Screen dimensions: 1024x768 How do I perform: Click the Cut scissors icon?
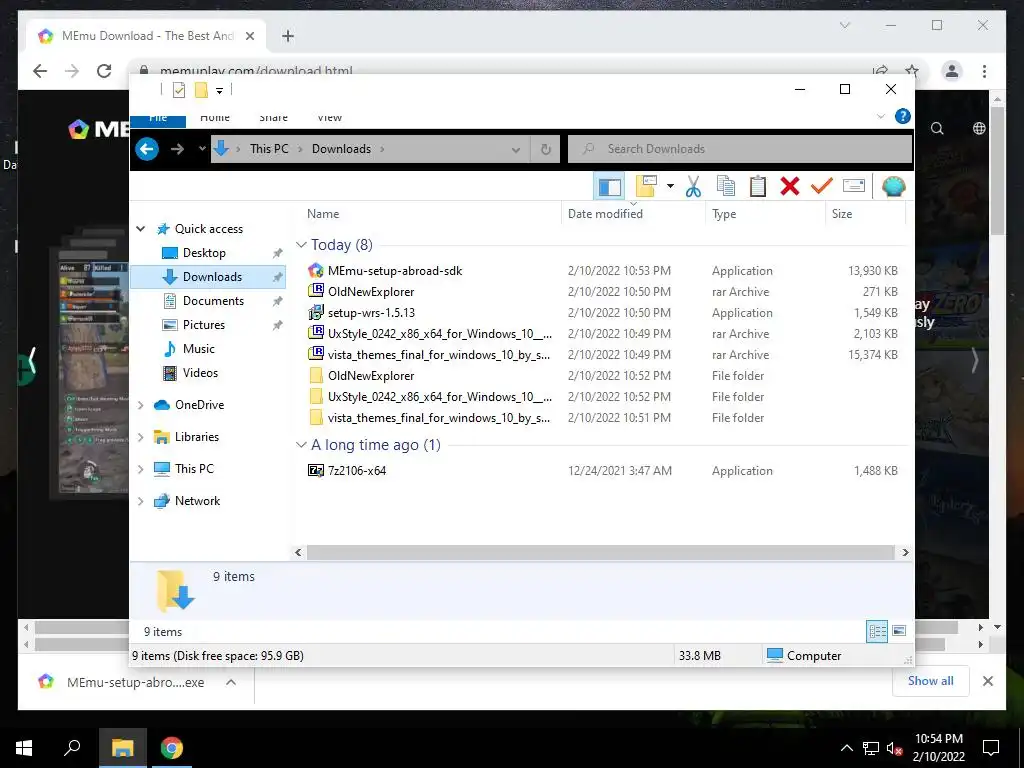[x=693, y=187]
